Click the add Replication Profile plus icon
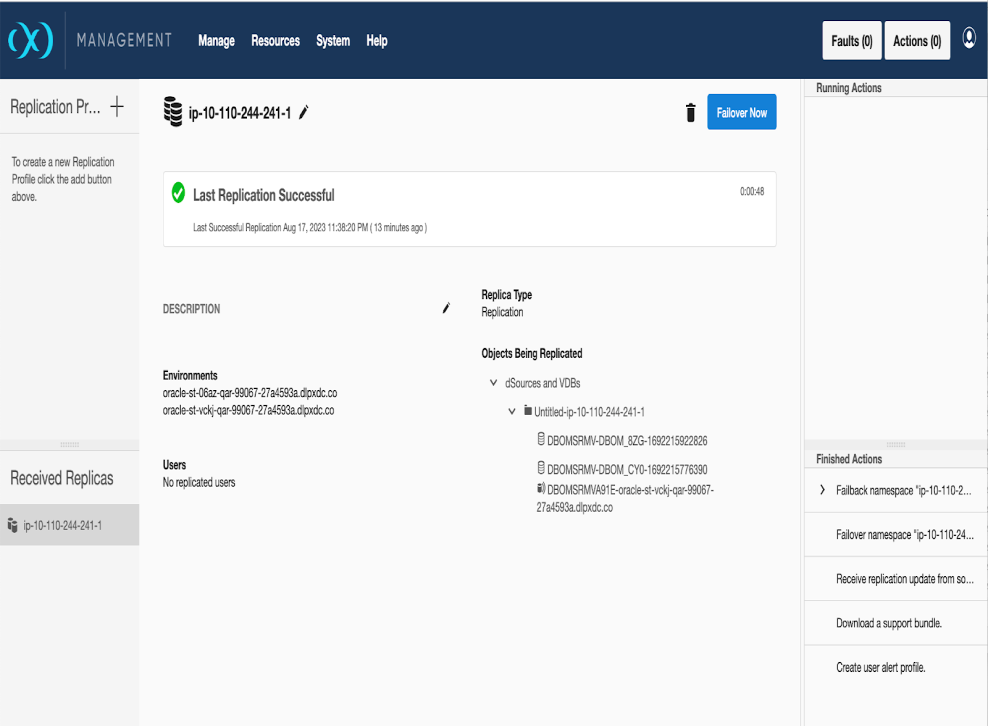This screenshot has height=726, width=988. tap(117, 107)
